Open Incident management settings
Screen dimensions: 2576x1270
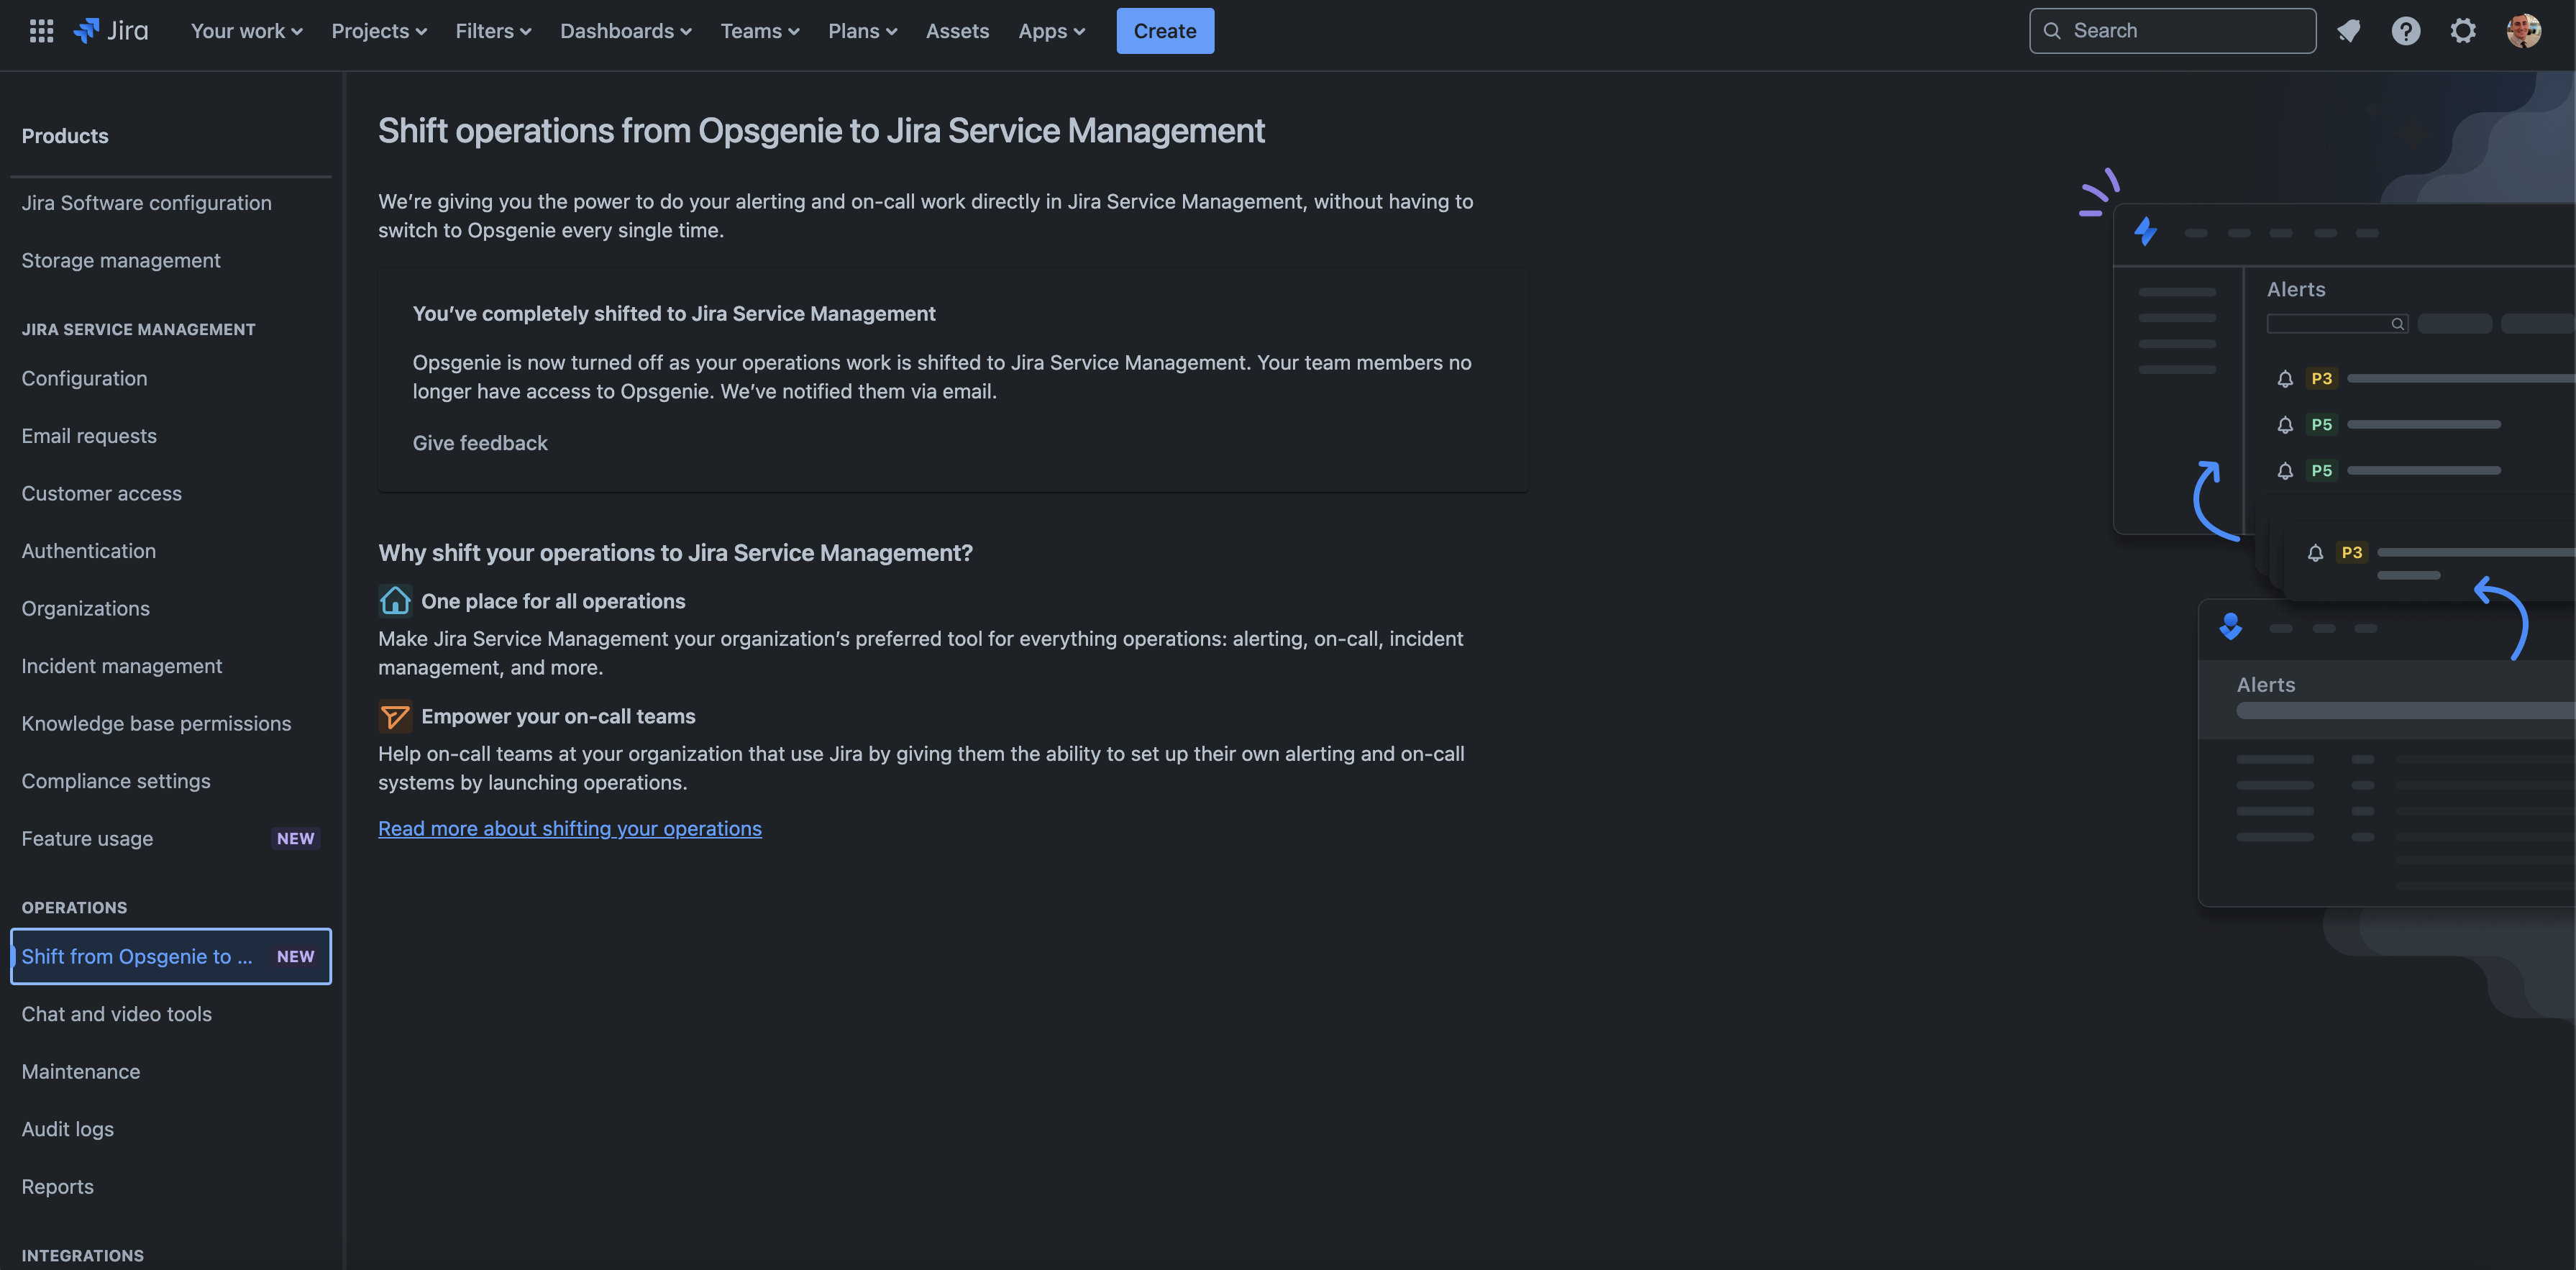121,665
